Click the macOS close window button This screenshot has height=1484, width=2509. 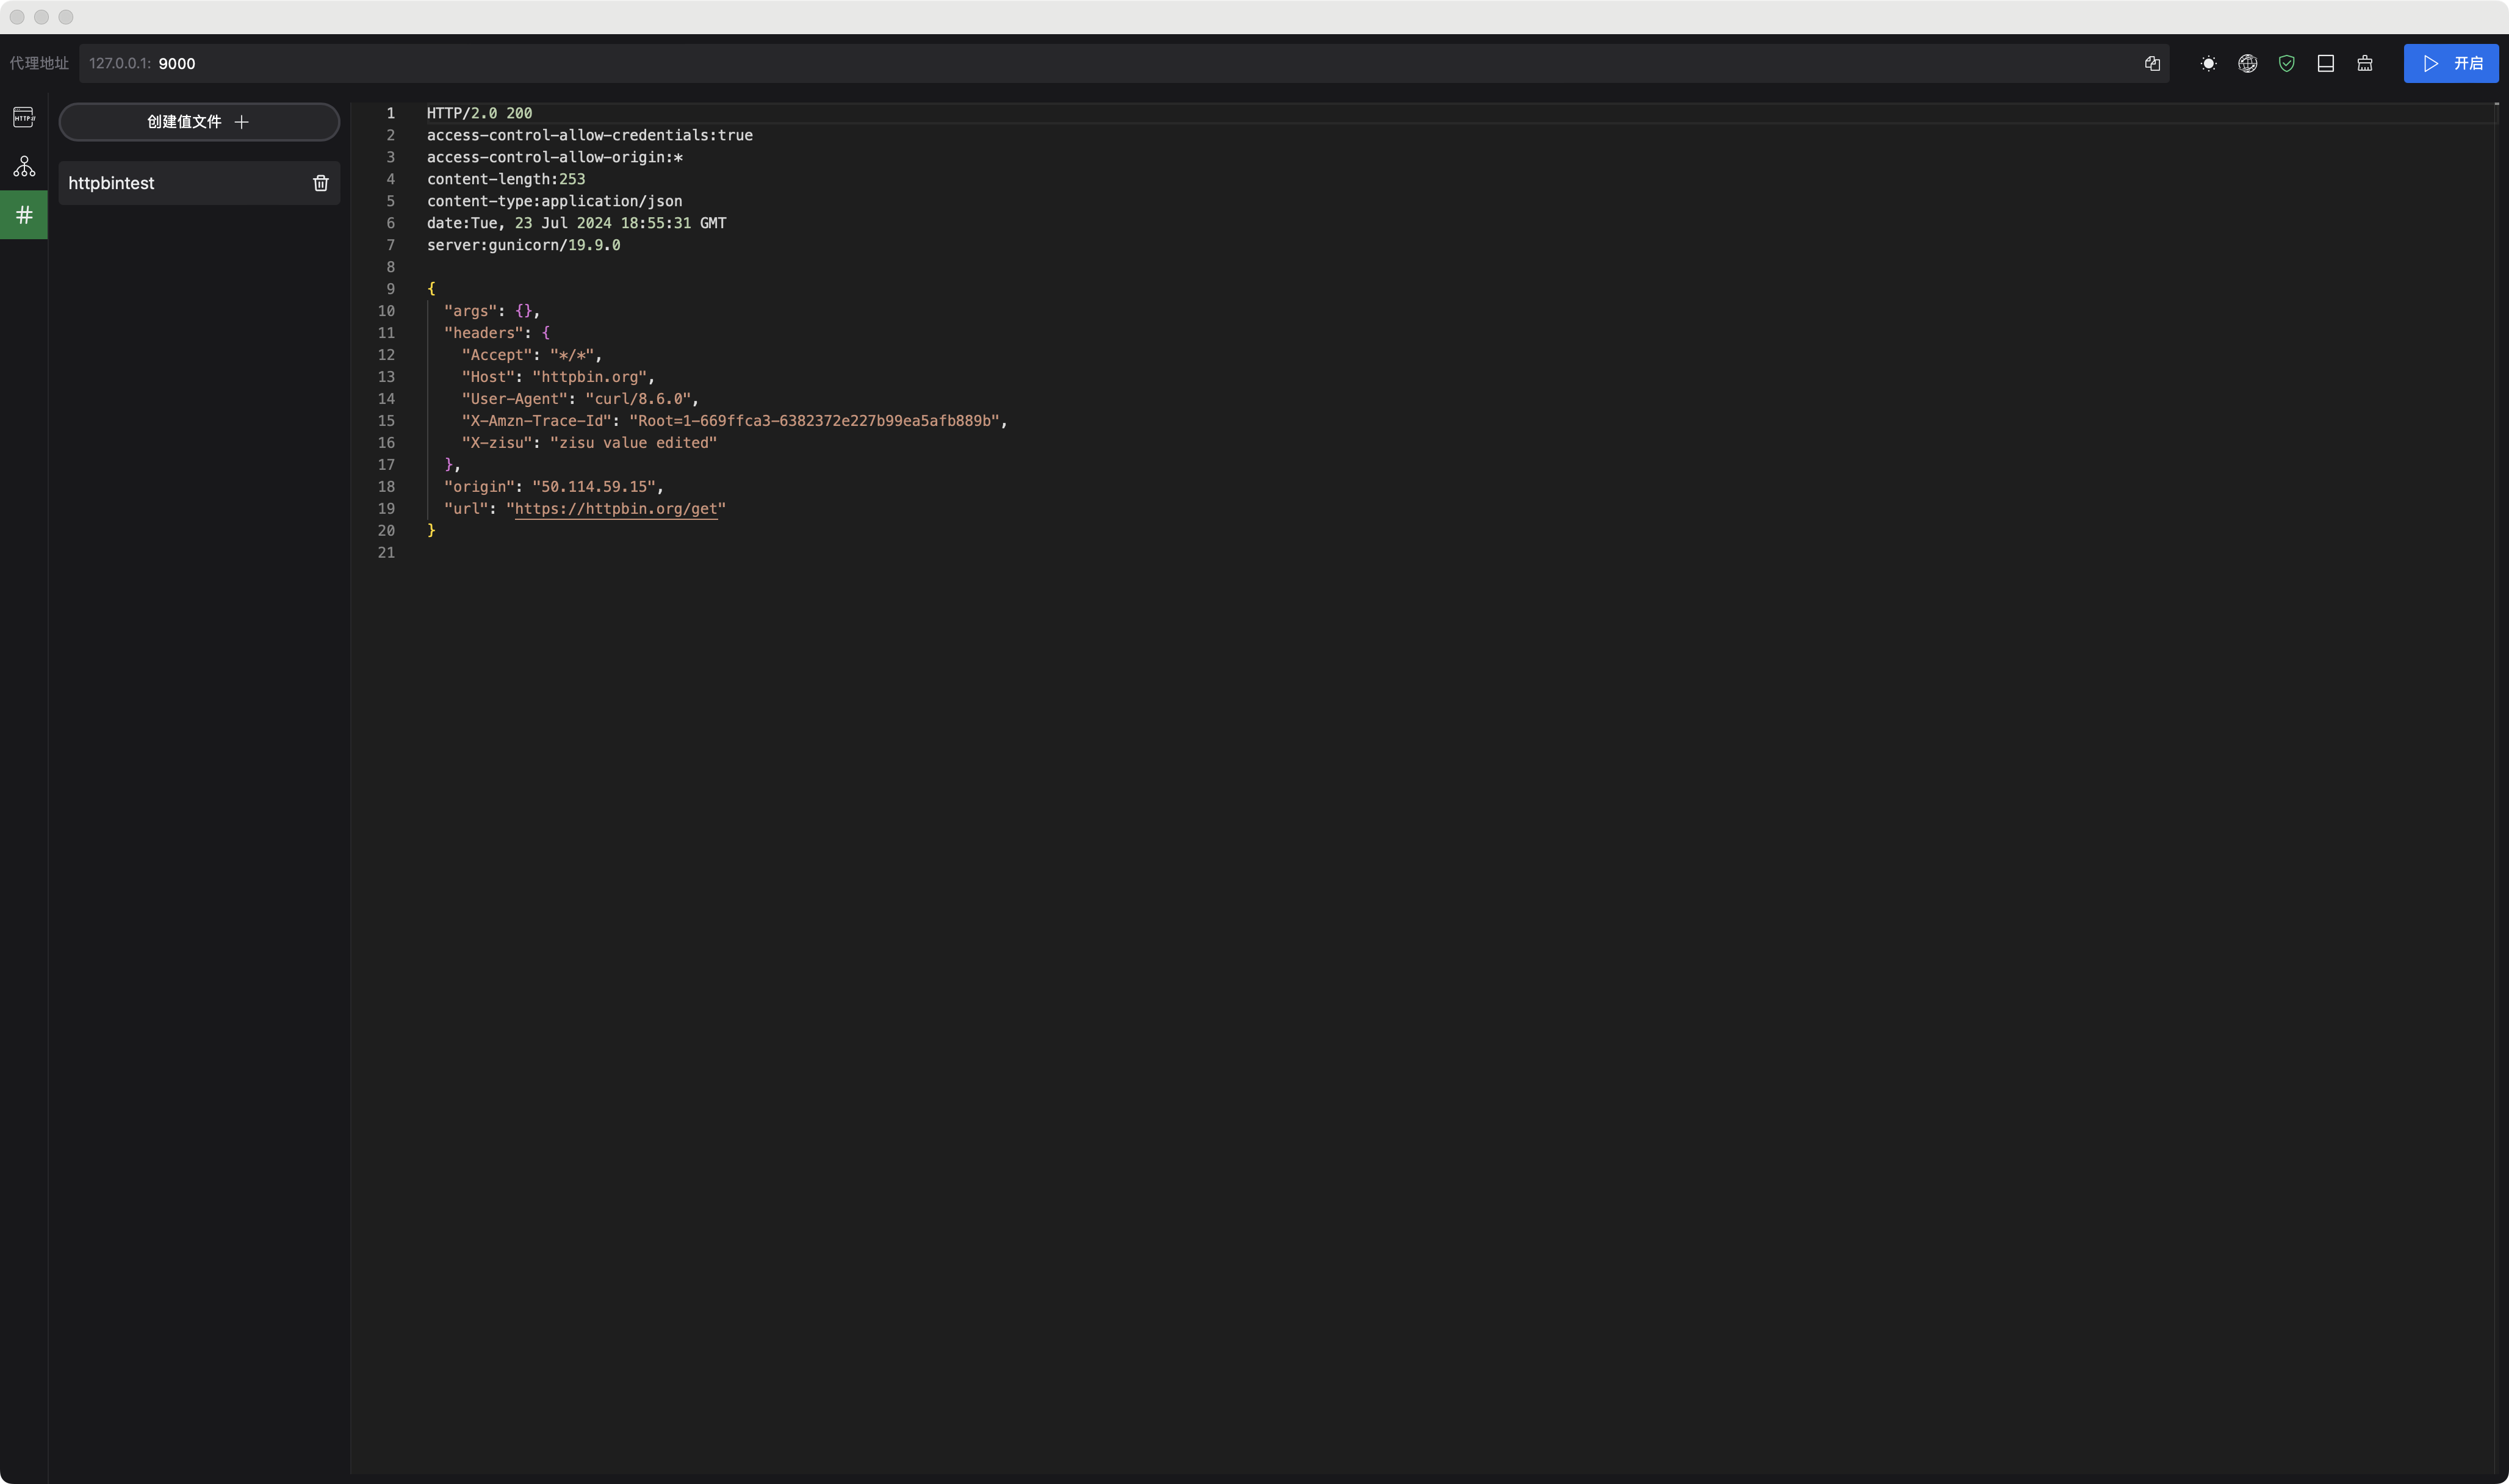(x=17, y=17)
